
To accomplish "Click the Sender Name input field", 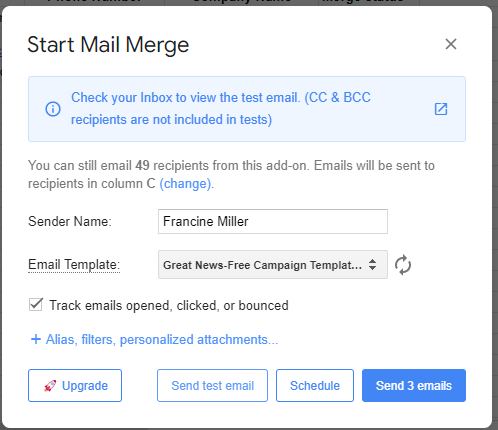I will tap(273, 221).
